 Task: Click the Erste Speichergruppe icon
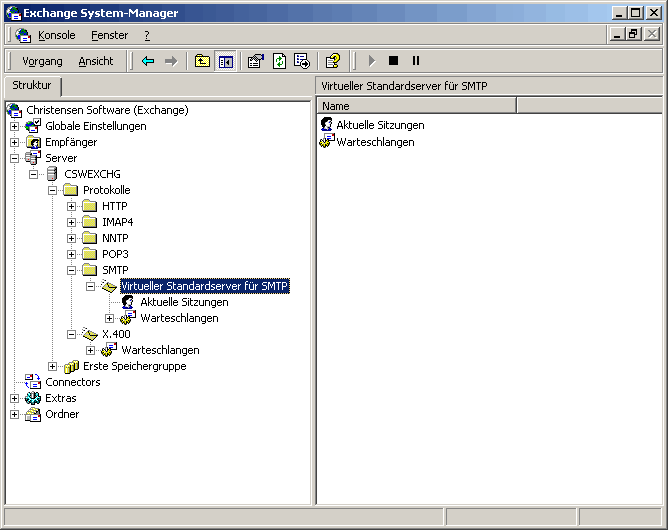[71, 366]
